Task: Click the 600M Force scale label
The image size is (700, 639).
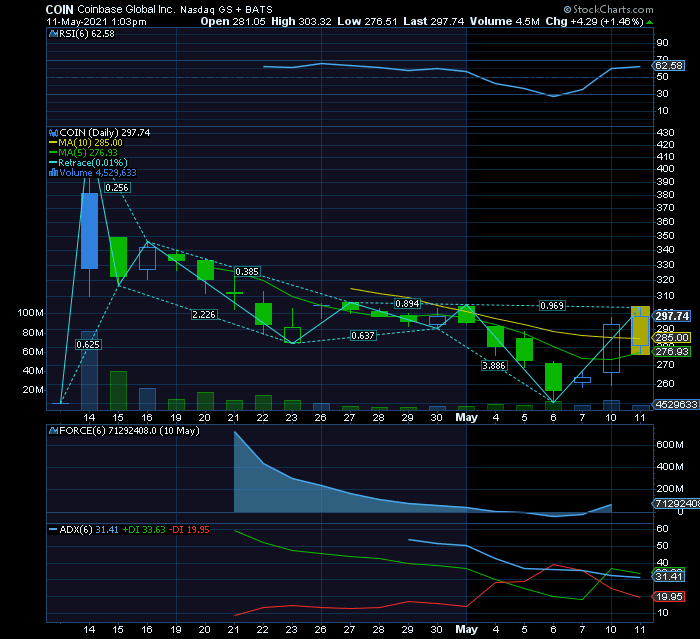Action: pyautogui.click(x=670, y=445)
